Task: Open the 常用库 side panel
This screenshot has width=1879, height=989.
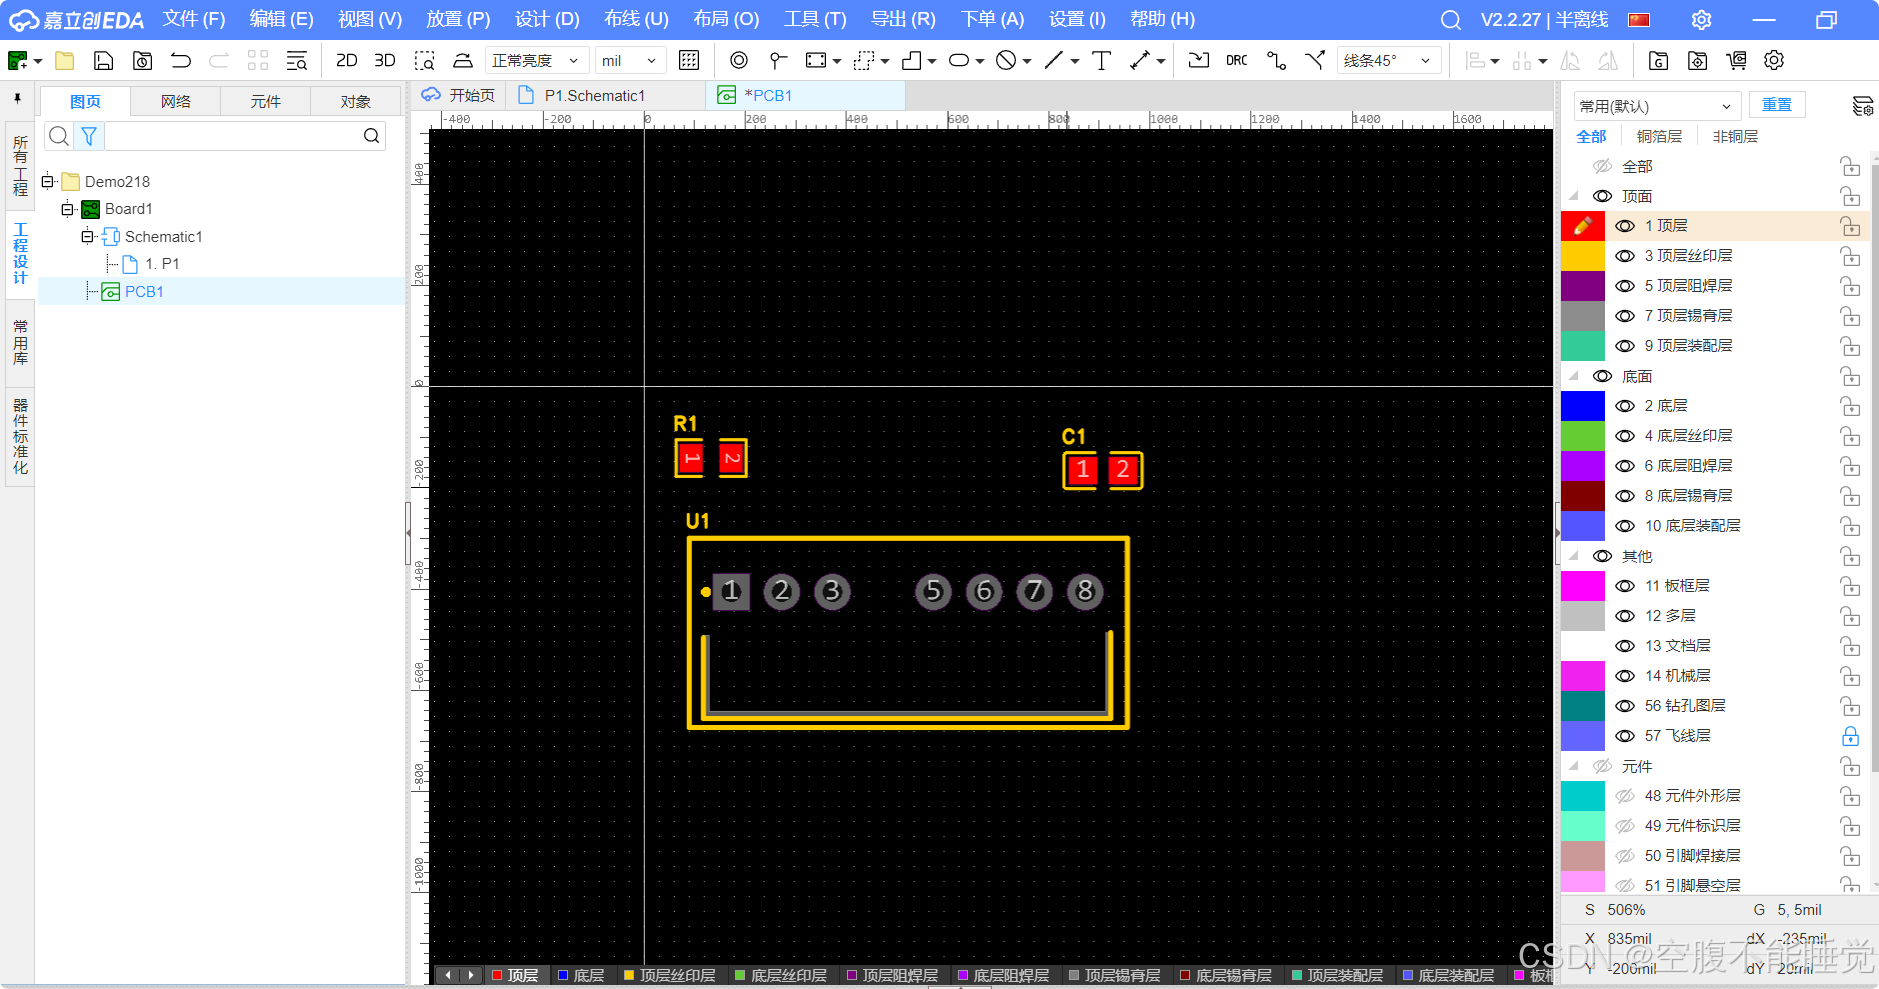Action: coord(20,343)
